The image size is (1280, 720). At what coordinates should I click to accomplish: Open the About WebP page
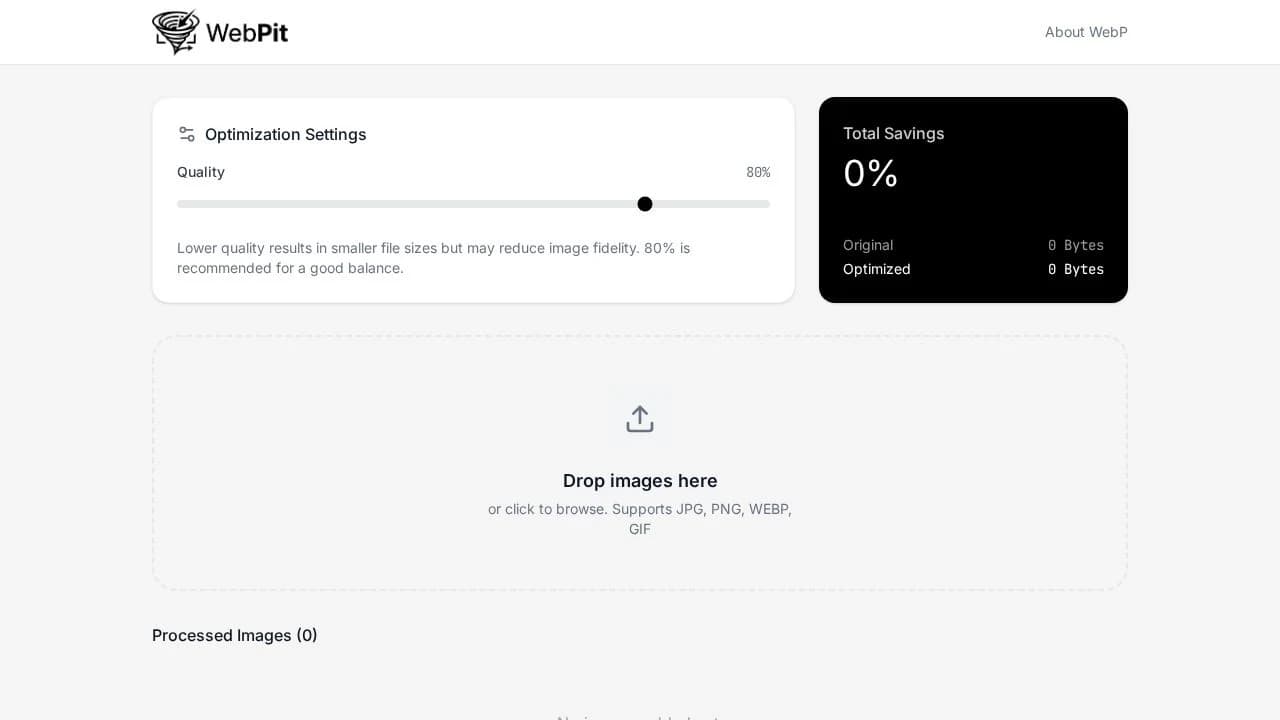click(1086, 32)
